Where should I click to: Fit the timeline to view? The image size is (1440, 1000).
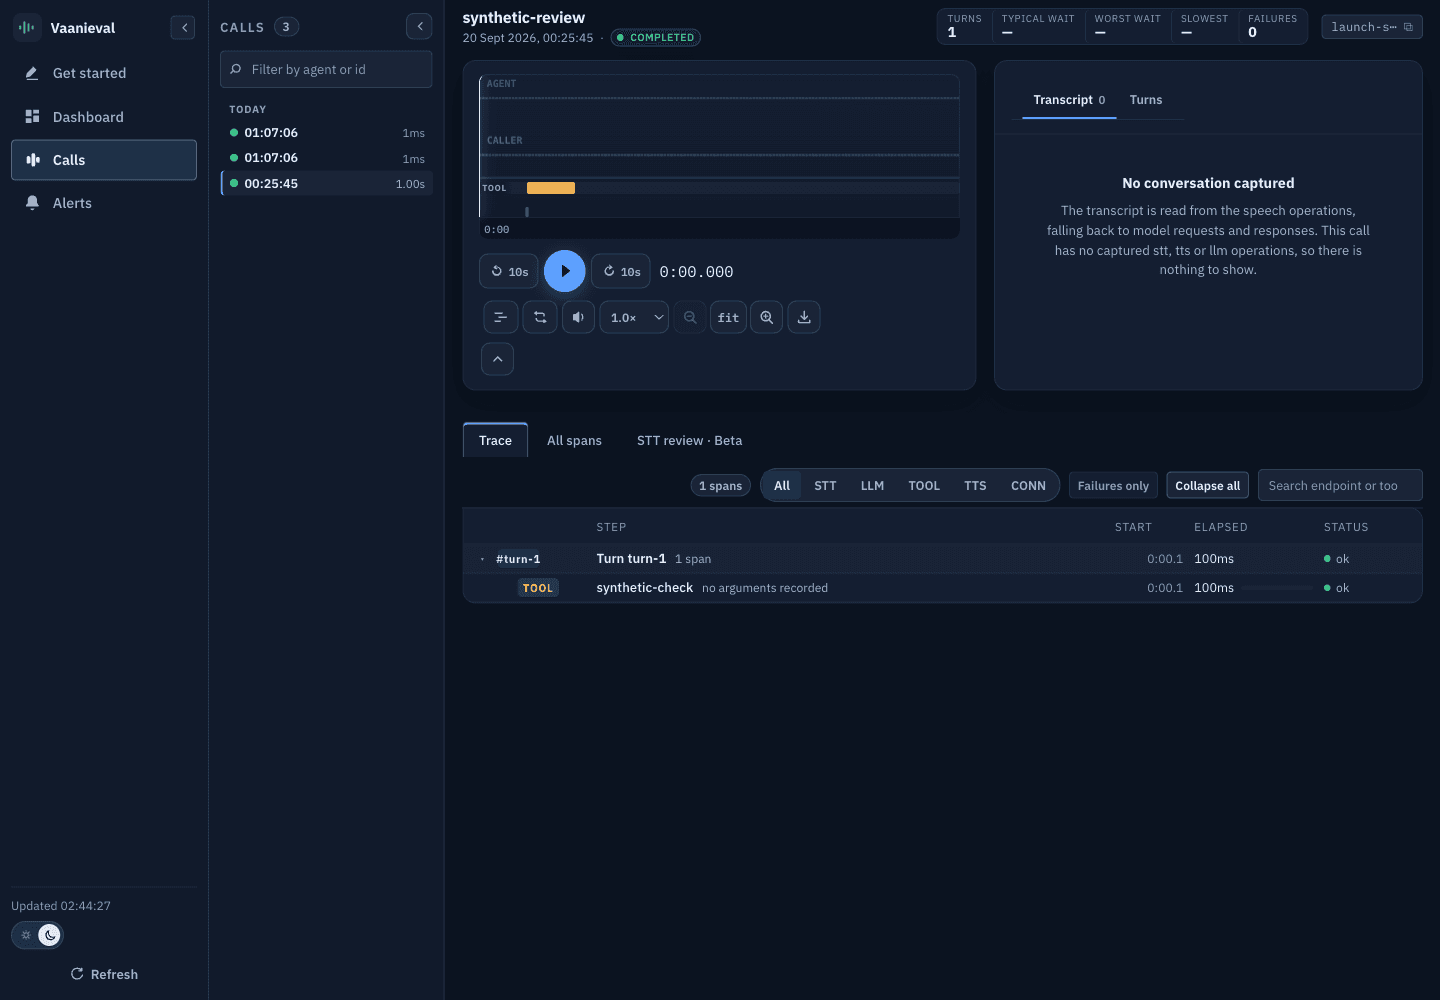click(x=728, y=317)
